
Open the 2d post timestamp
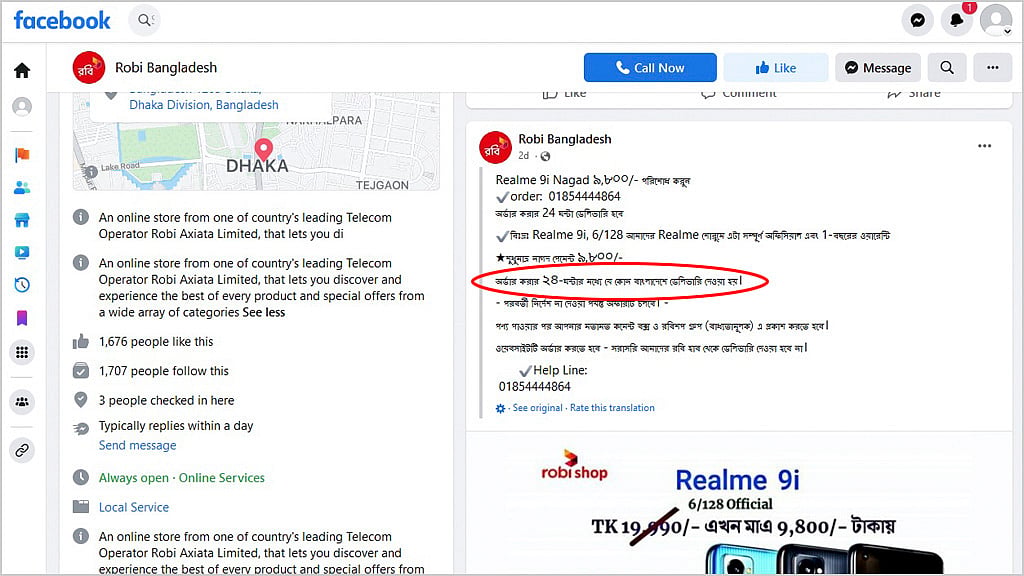[x=524, y=155]
